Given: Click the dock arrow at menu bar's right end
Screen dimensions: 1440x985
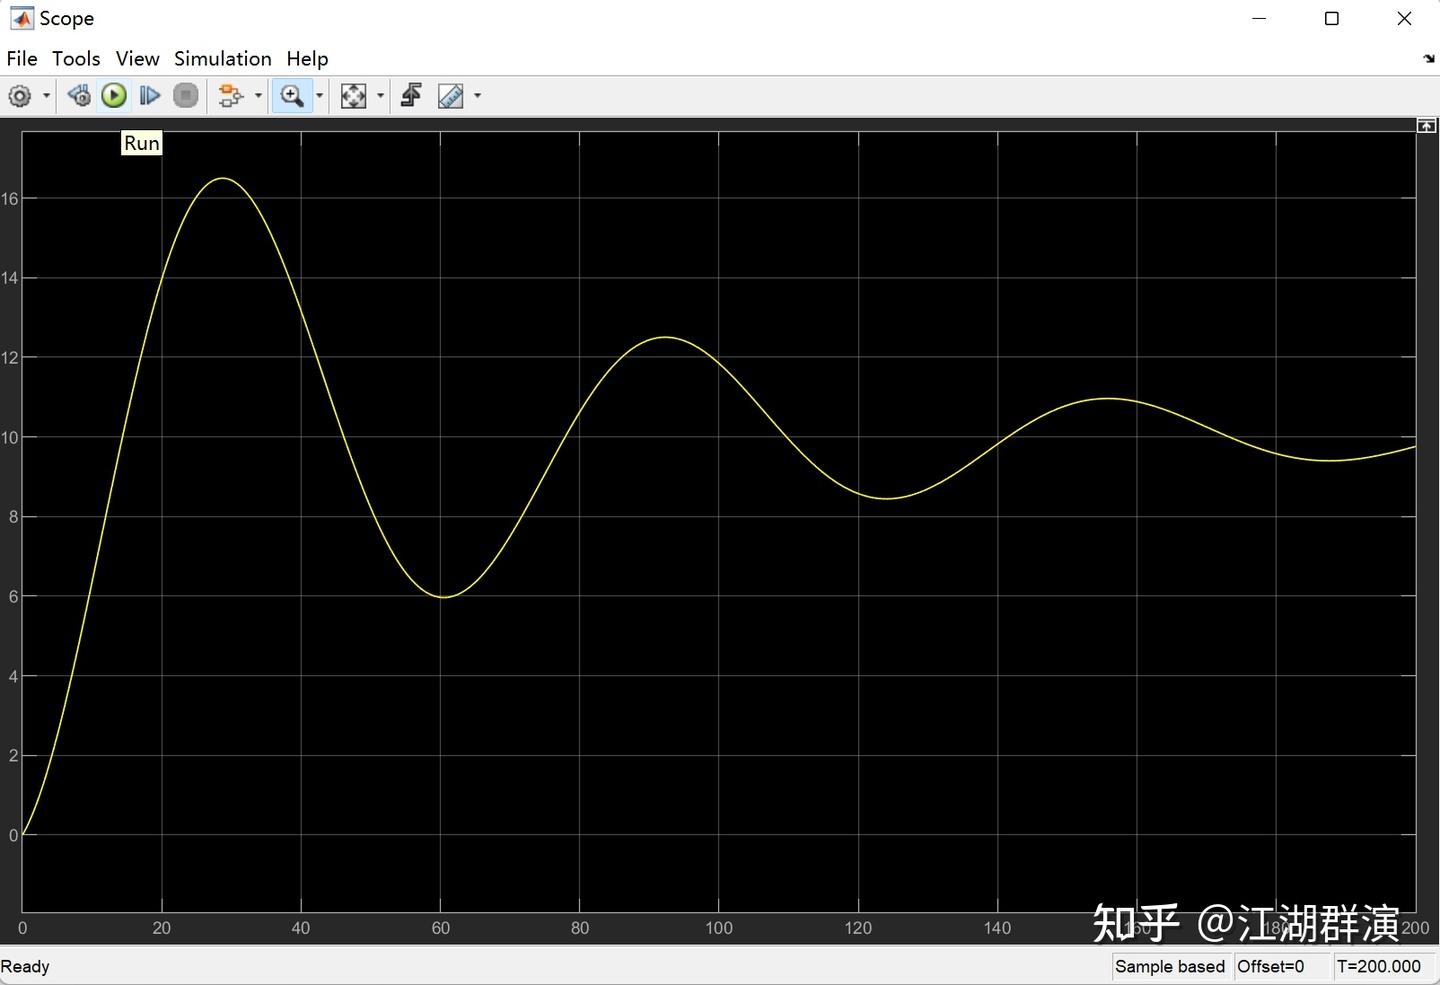Looking at the screenshot, I should [1429, 59].
